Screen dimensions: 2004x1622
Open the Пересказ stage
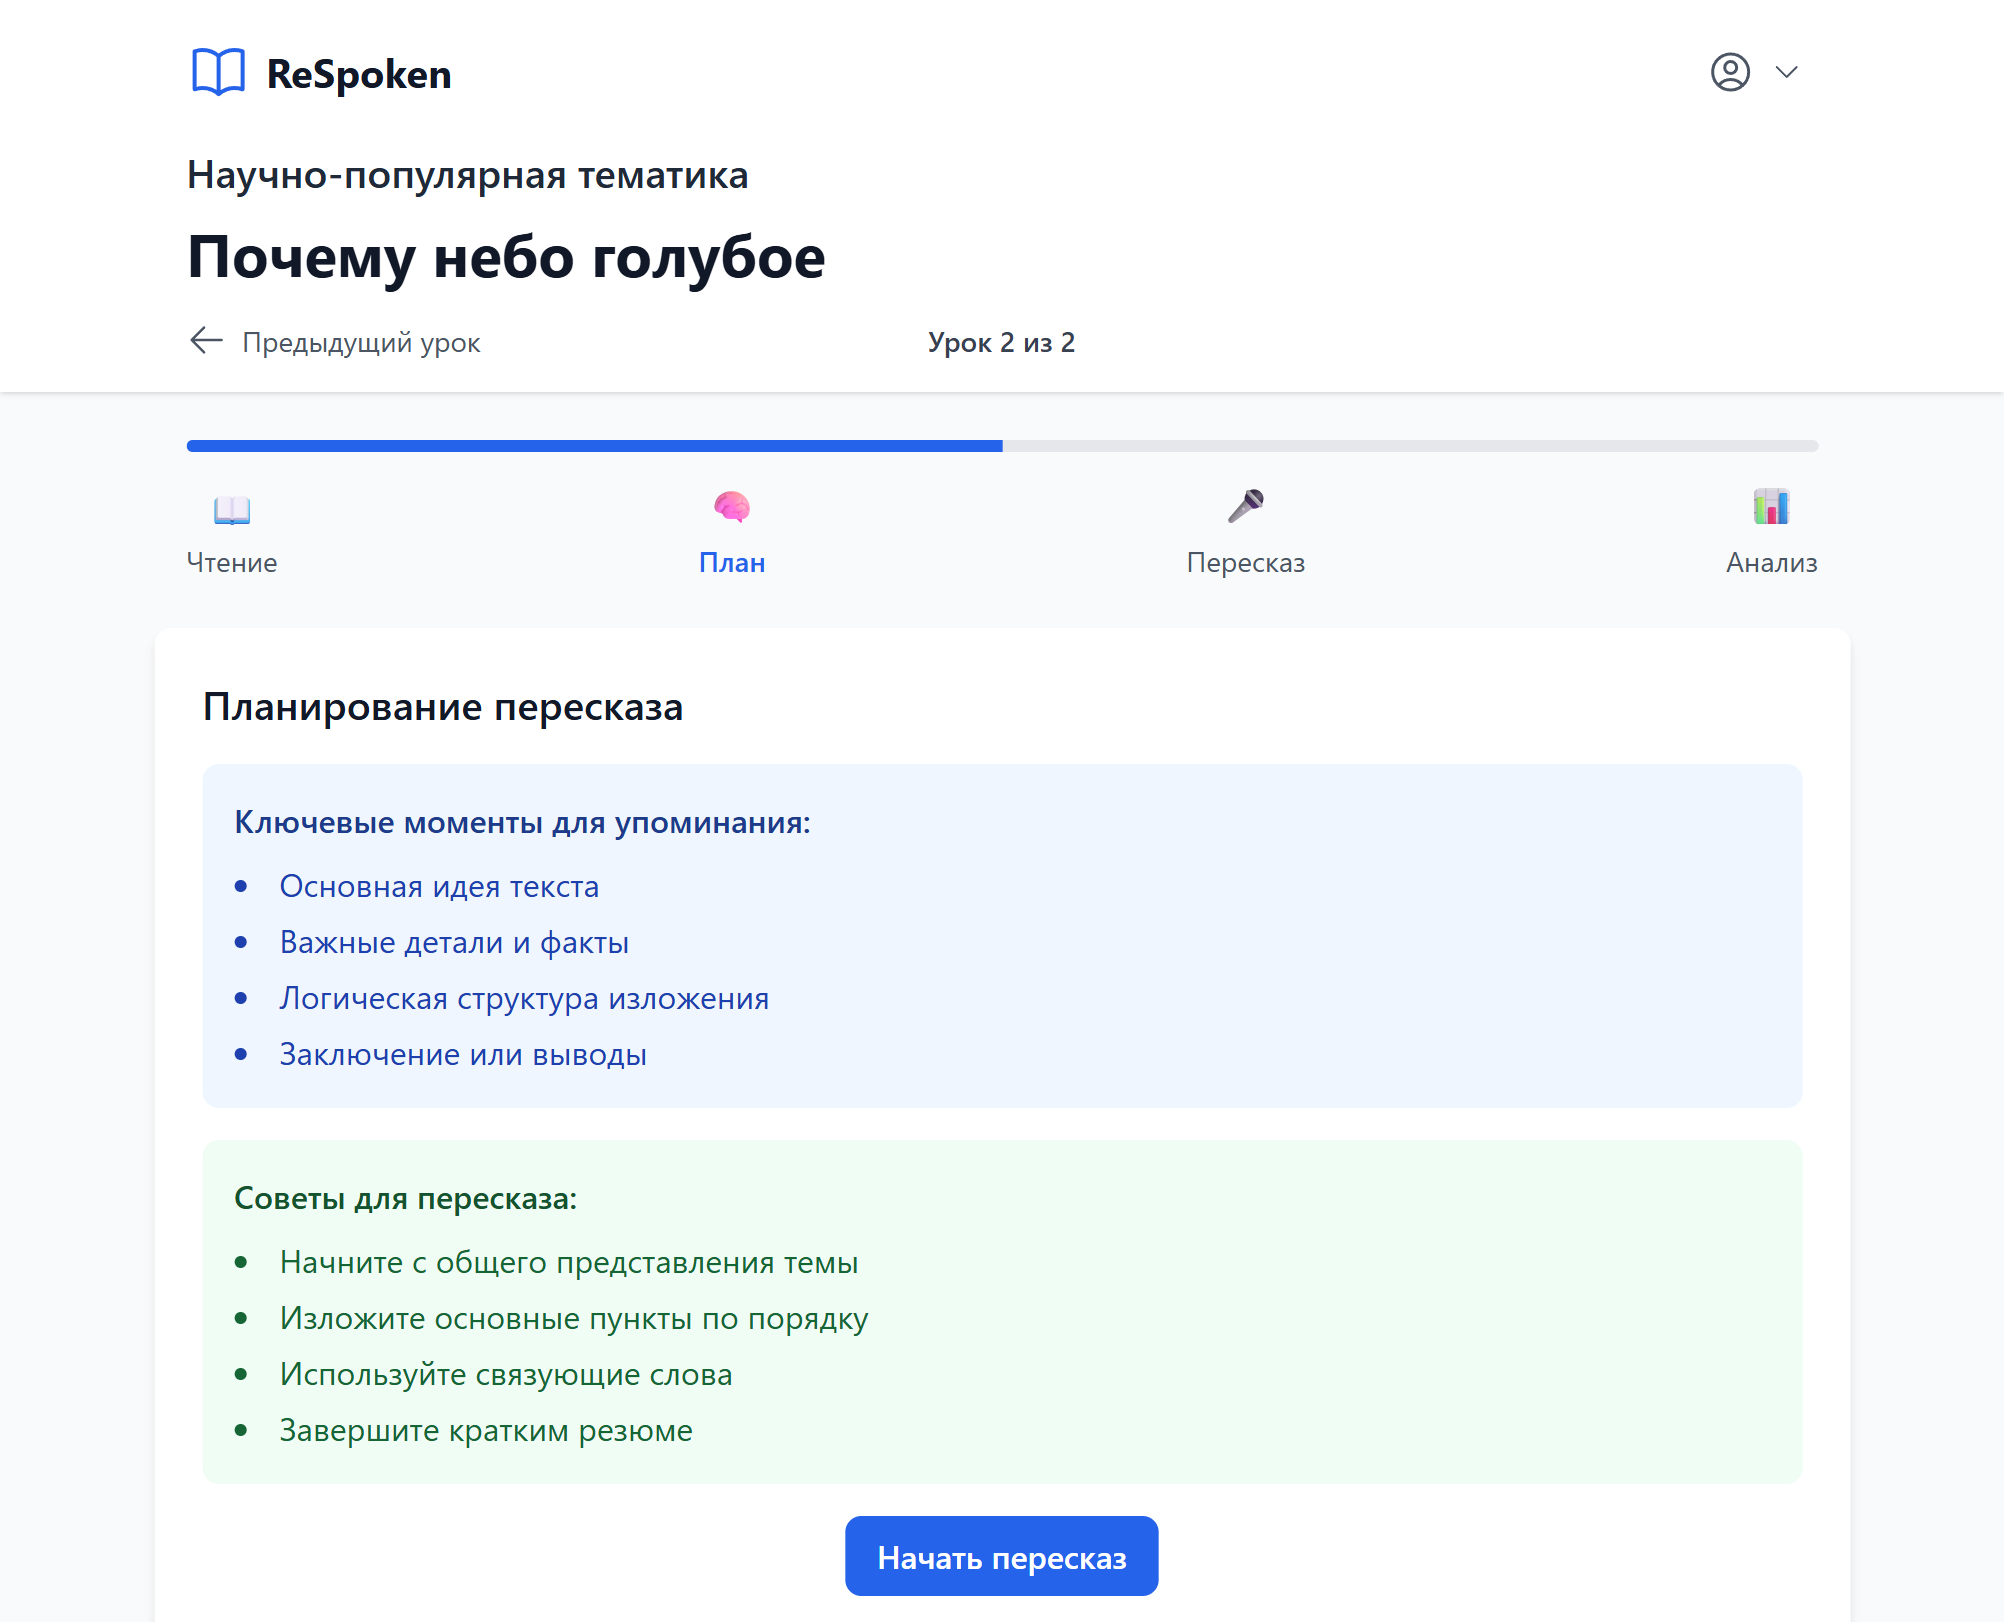coord(1246,562)
